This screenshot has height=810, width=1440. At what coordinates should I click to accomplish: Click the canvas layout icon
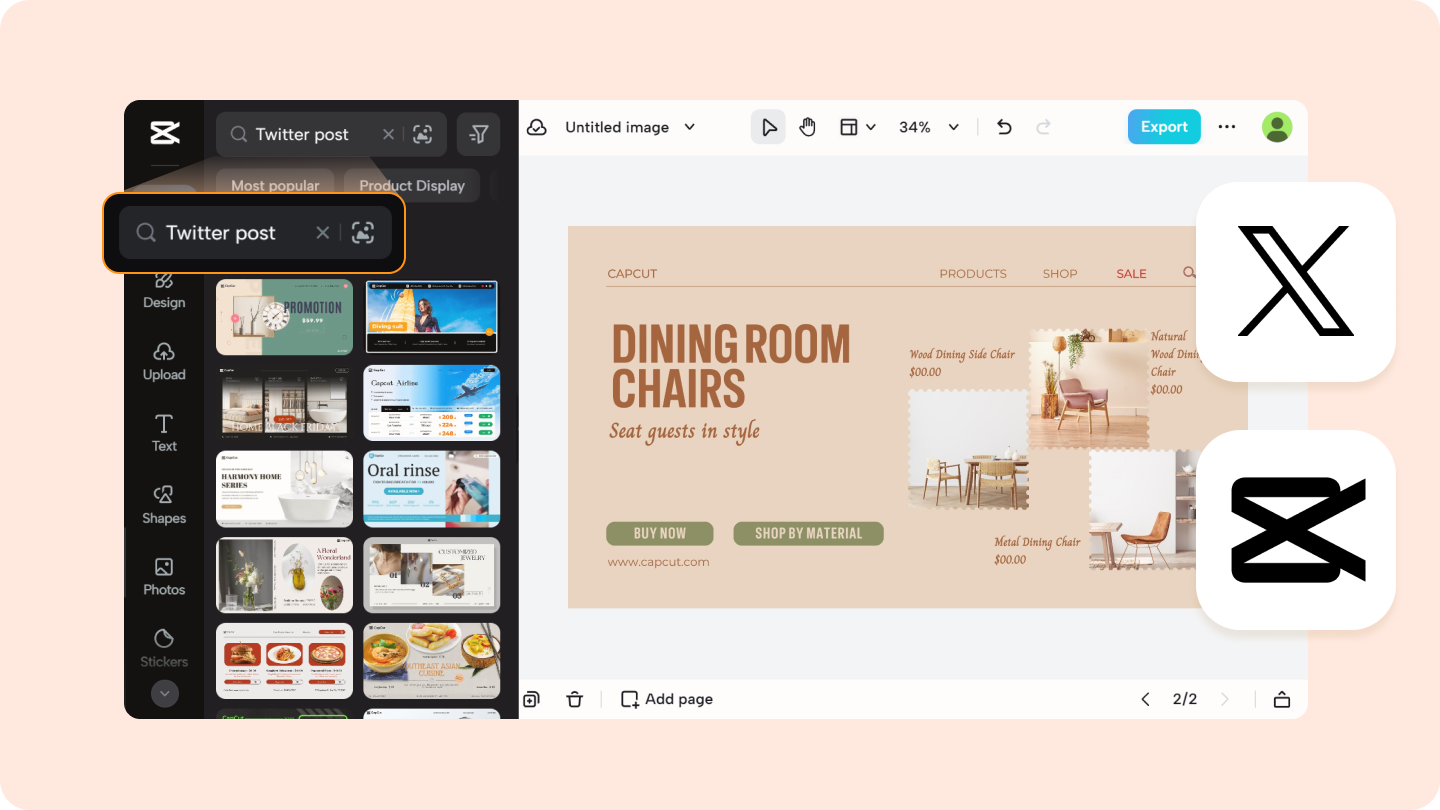[x=849, y=127]
